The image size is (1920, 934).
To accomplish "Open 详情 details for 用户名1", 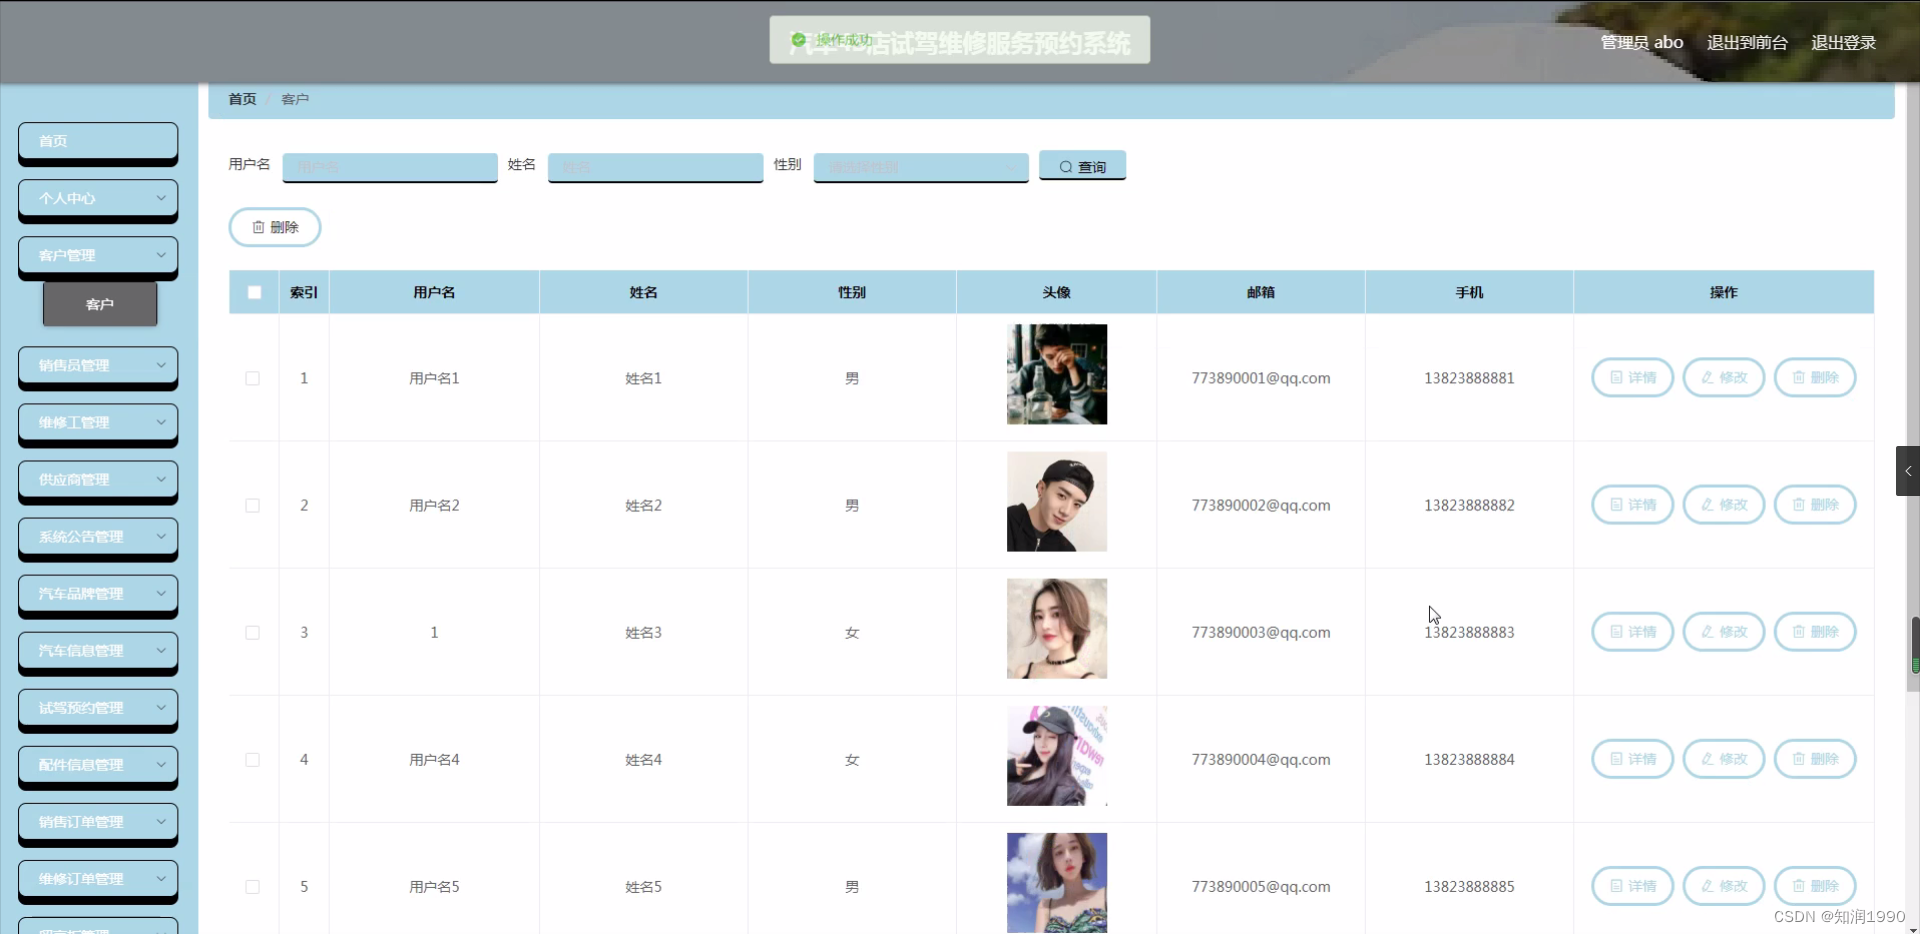I will pyautogui.click(x=1632, y=377).
